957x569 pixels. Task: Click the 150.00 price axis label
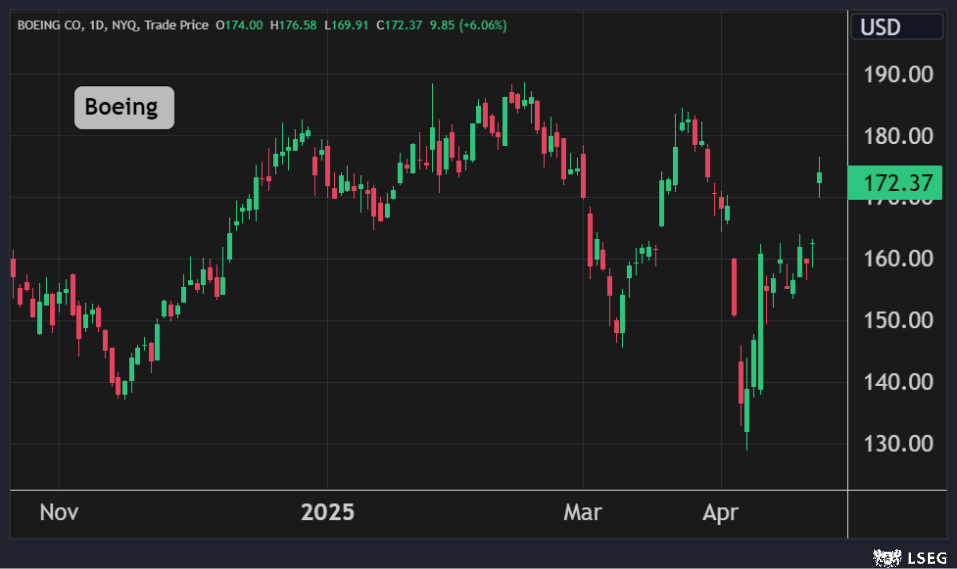pos(897,321)
